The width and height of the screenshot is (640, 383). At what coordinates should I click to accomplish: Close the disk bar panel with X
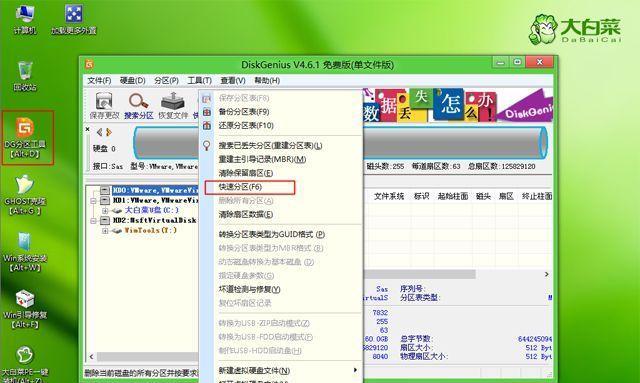tap(87, 129)
